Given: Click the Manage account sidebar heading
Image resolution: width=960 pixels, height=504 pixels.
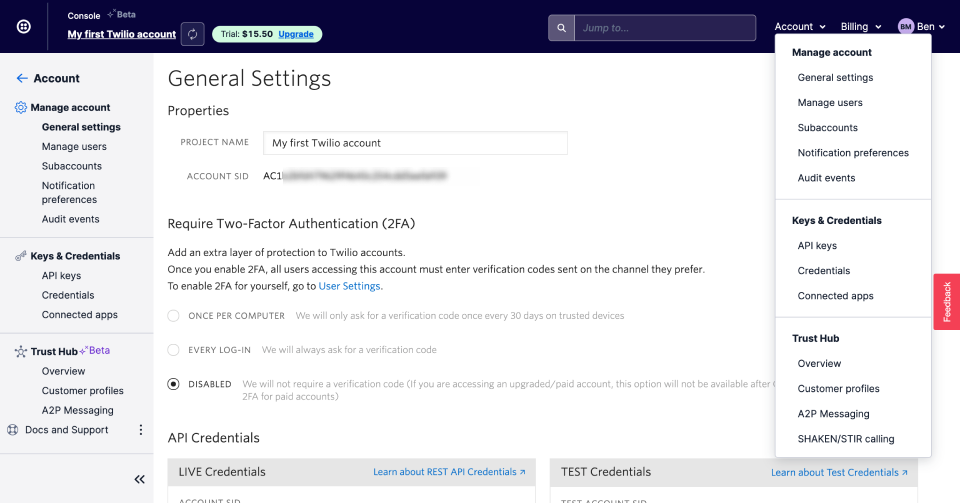Looking at the screenshot, I should tap(70, 107).
